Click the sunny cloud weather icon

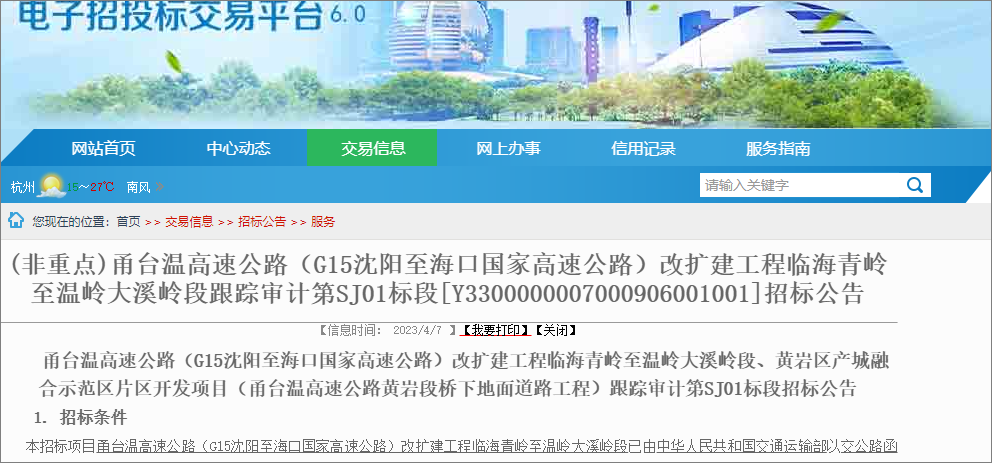52,186
